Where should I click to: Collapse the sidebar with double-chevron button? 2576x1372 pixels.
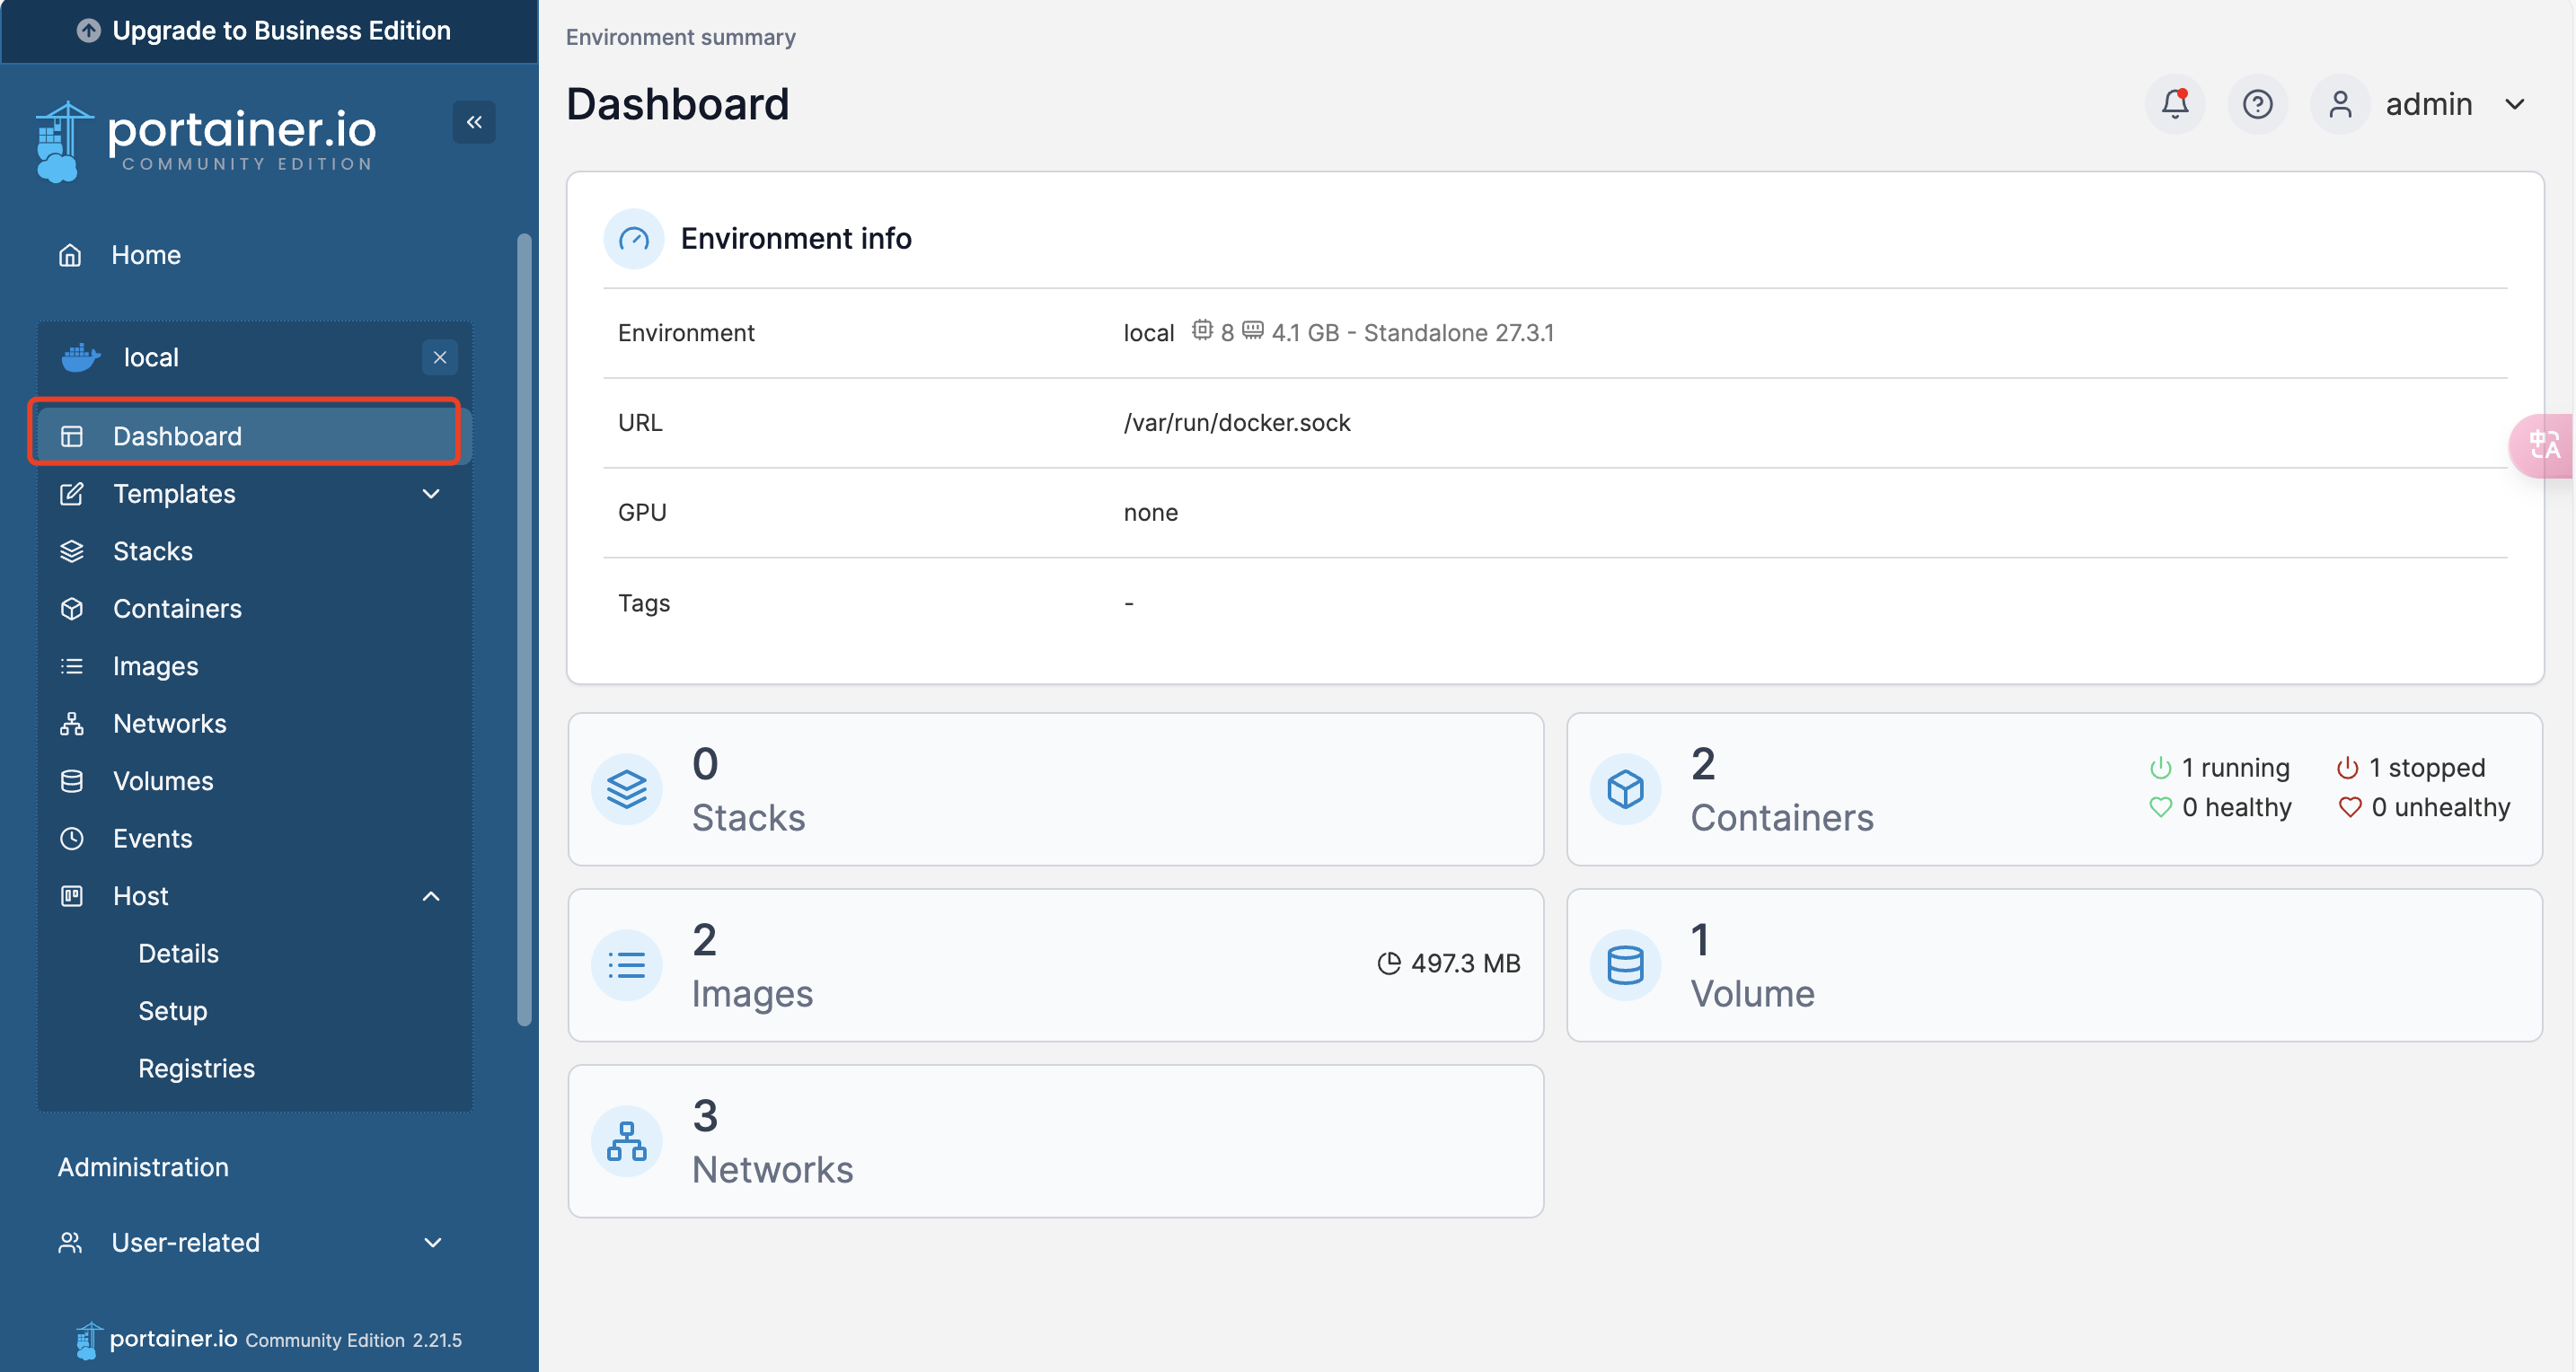(474, 122)
